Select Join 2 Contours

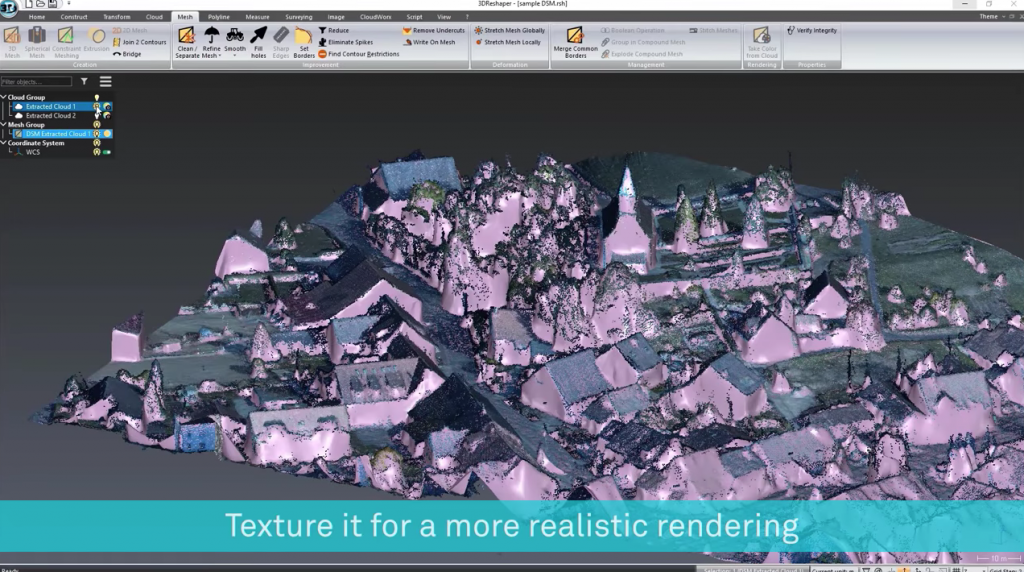[139, 42]
